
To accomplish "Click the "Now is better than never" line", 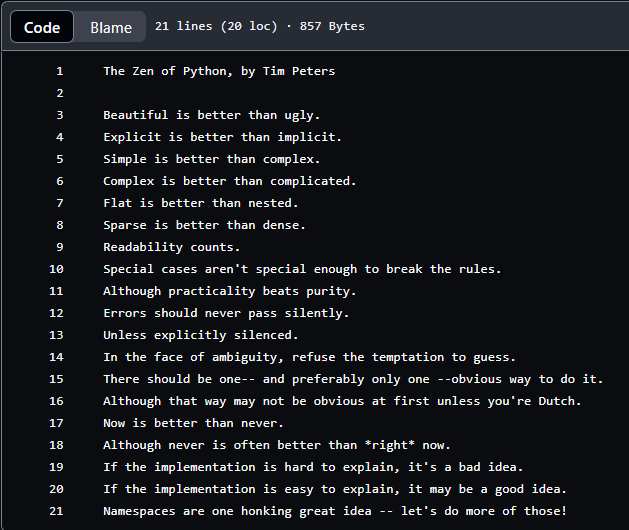I will pos(193,423).
